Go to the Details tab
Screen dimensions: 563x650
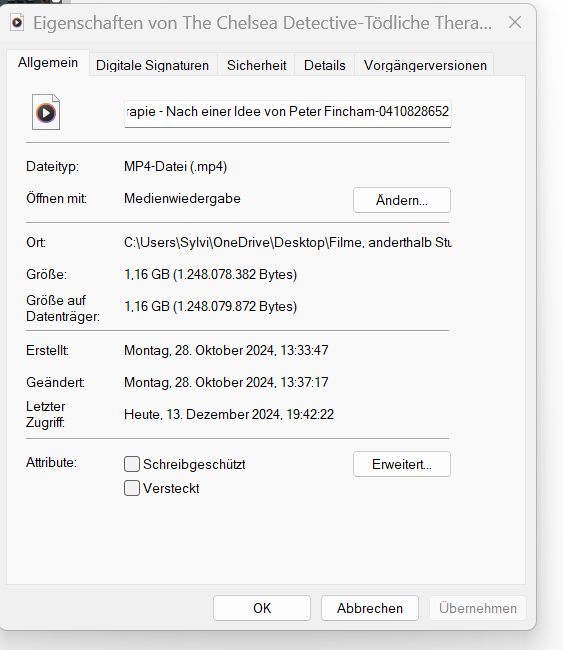[x=325, y=65]
